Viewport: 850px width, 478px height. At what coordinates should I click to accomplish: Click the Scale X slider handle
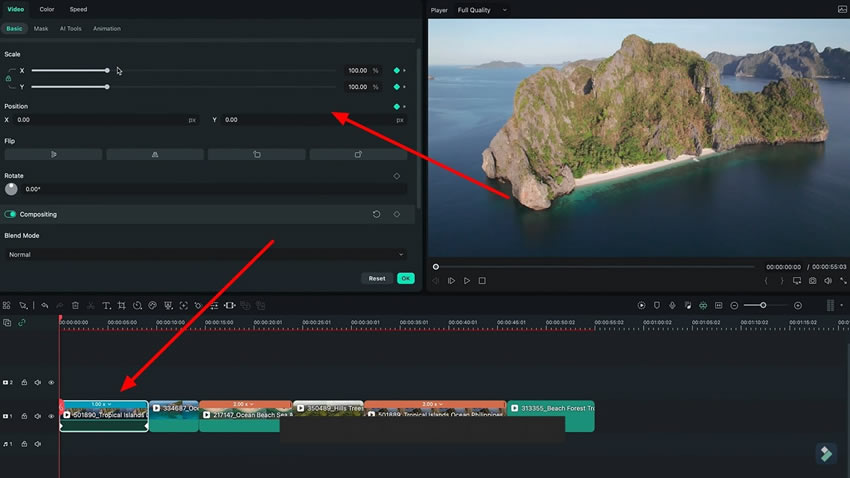point(107,70)
